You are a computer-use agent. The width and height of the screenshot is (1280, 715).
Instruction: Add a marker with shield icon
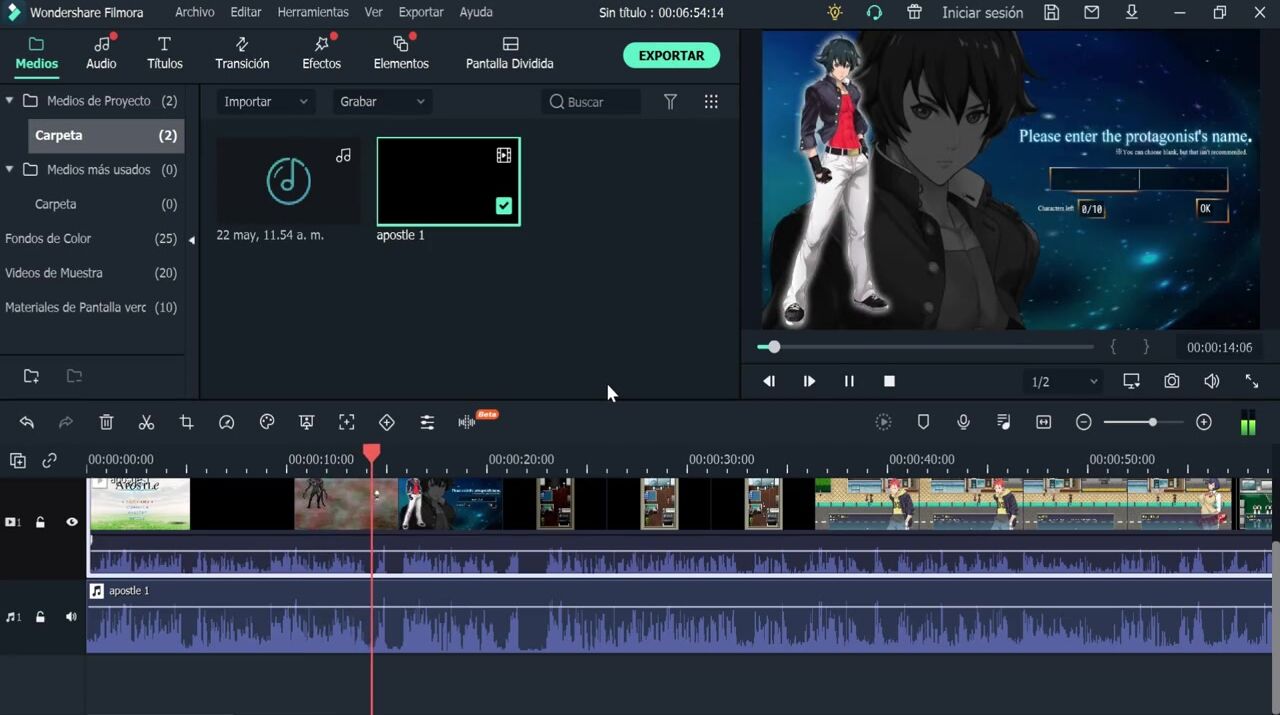pos(923,423)
